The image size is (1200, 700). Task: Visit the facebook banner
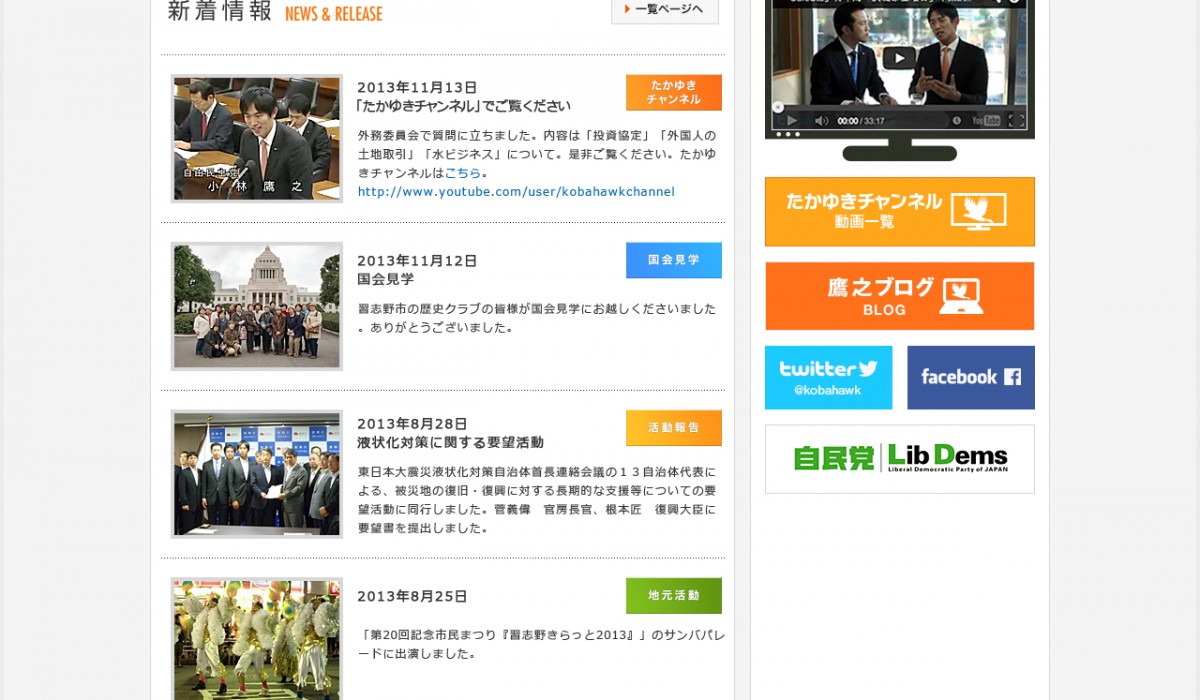(x=971, y=378)
